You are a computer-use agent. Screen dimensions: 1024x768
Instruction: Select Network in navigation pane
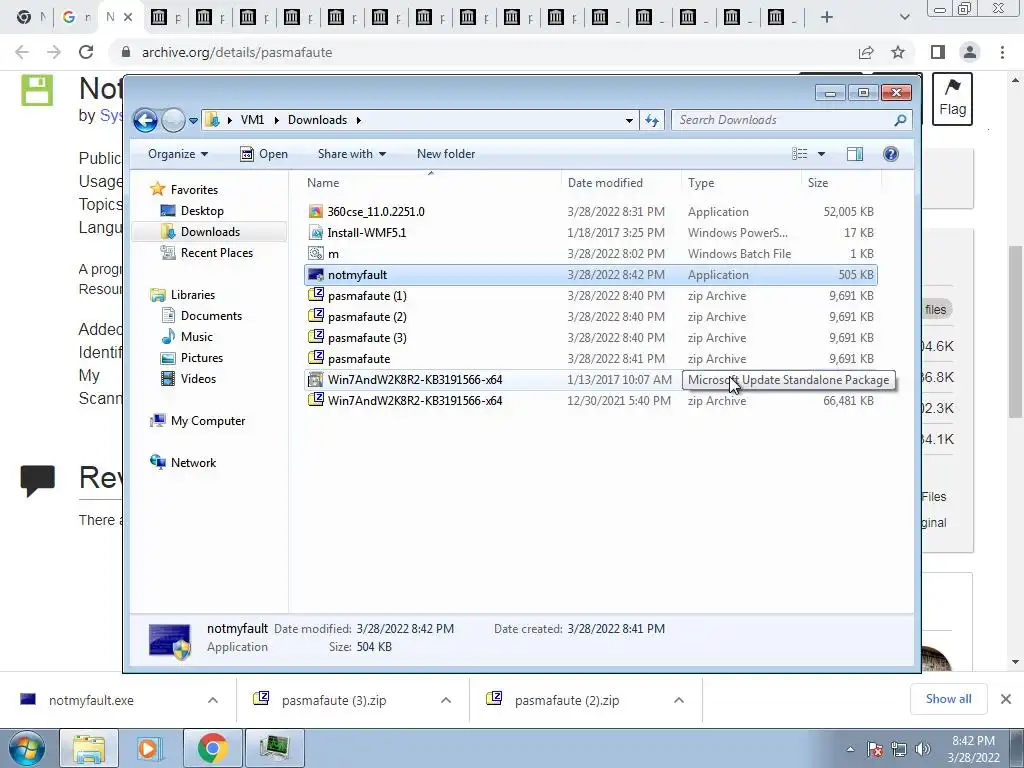tap(193, 463)
